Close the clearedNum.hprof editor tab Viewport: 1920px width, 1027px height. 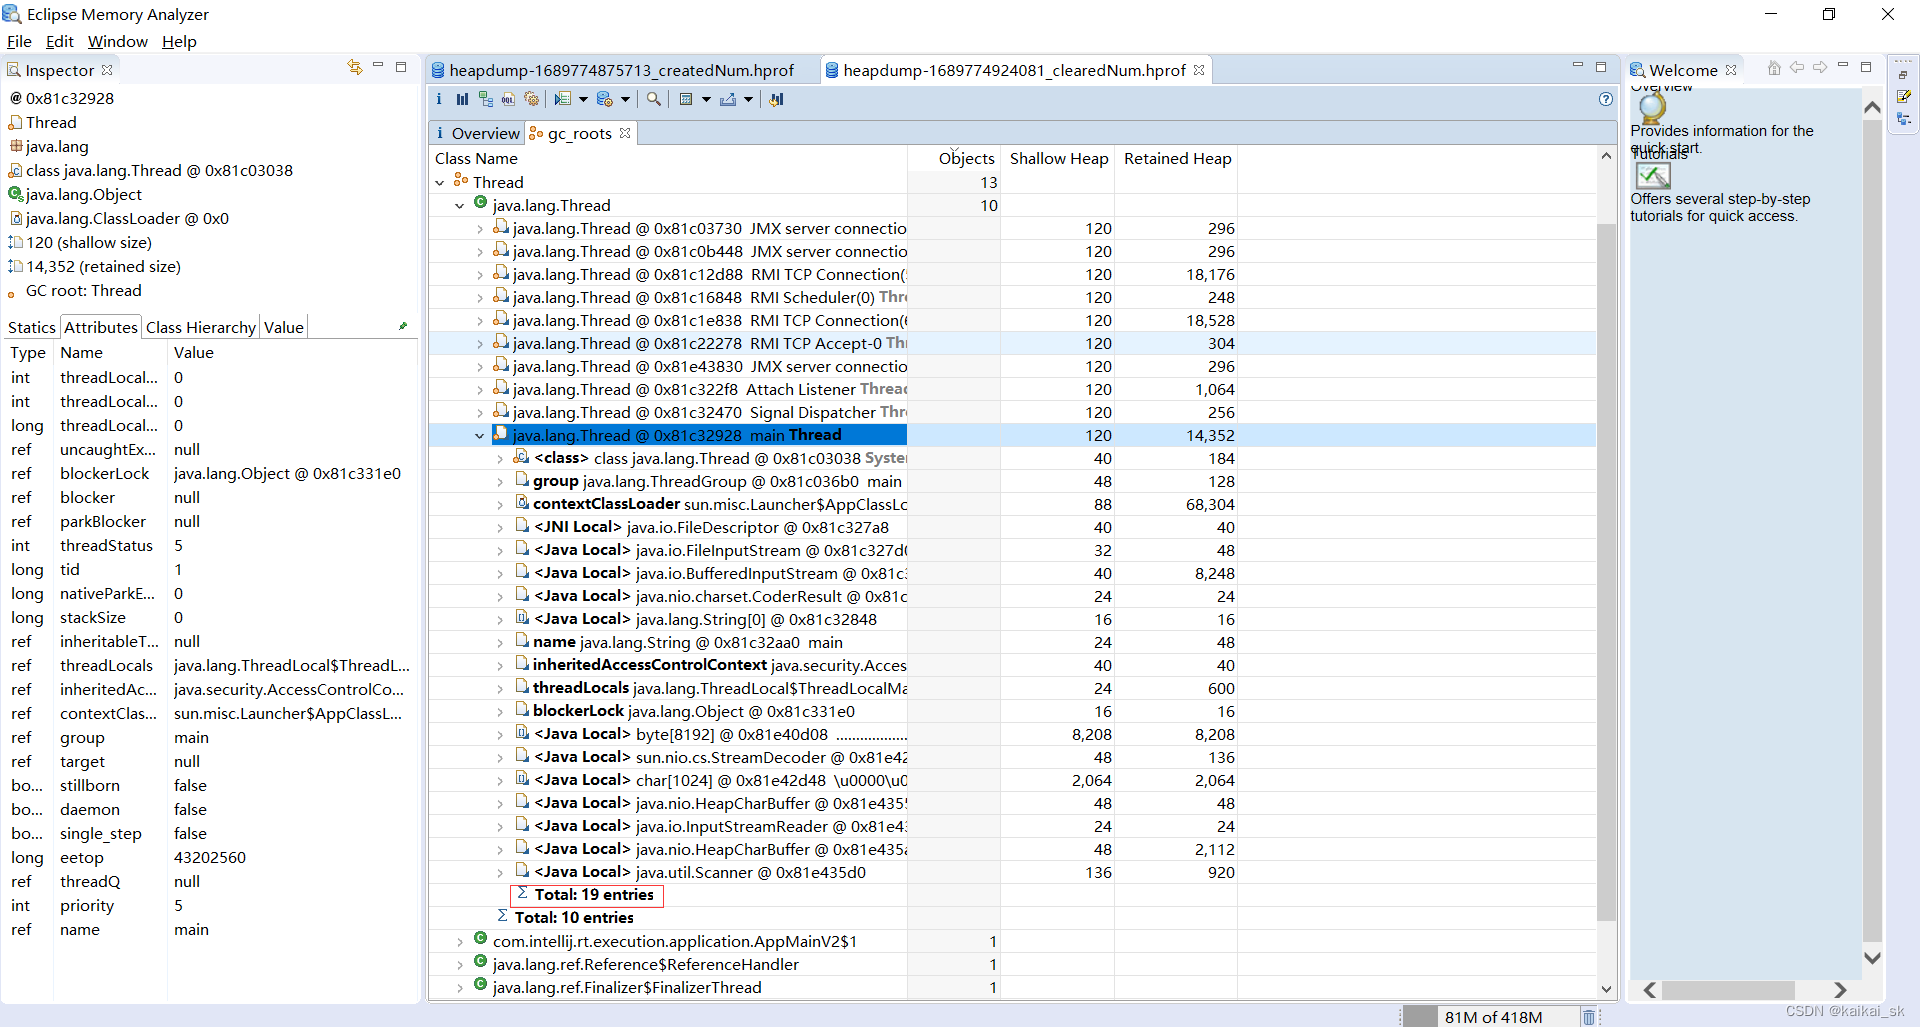pos(1199,70)
